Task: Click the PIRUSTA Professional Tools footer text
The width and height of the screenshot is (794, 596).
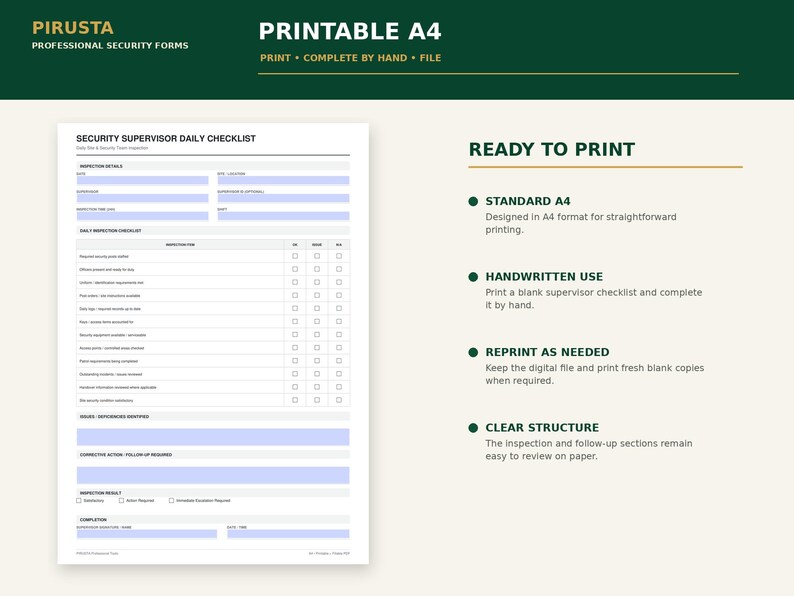Action: 97,553
